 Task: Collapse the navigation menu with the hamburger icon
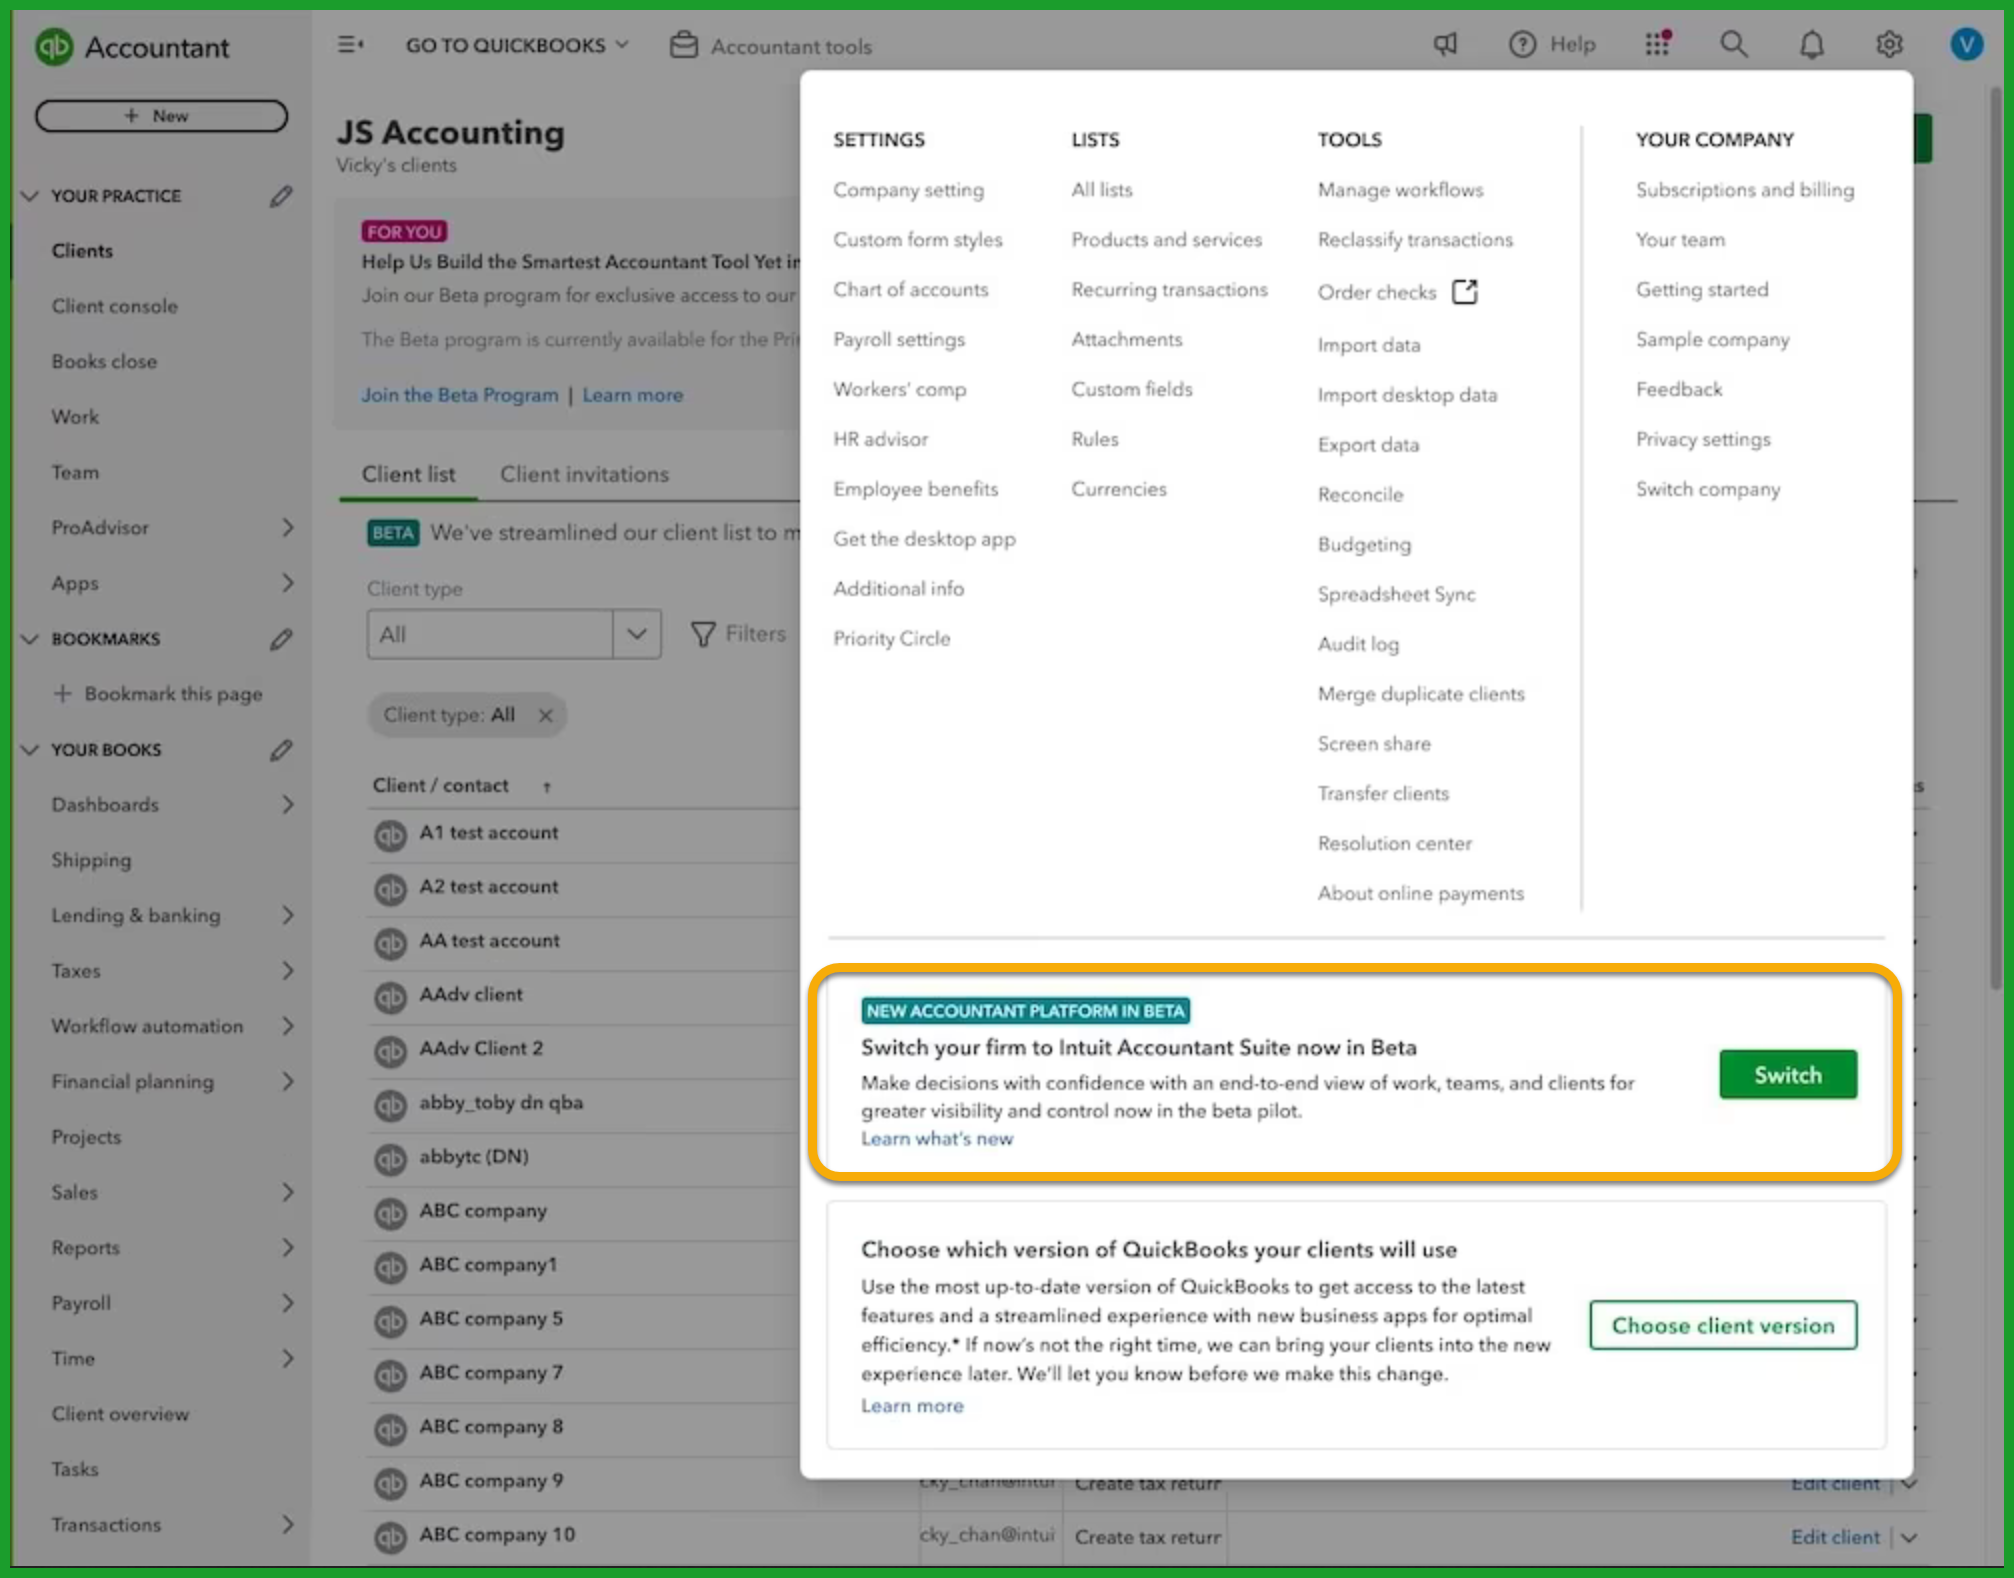tap(350, 45)
